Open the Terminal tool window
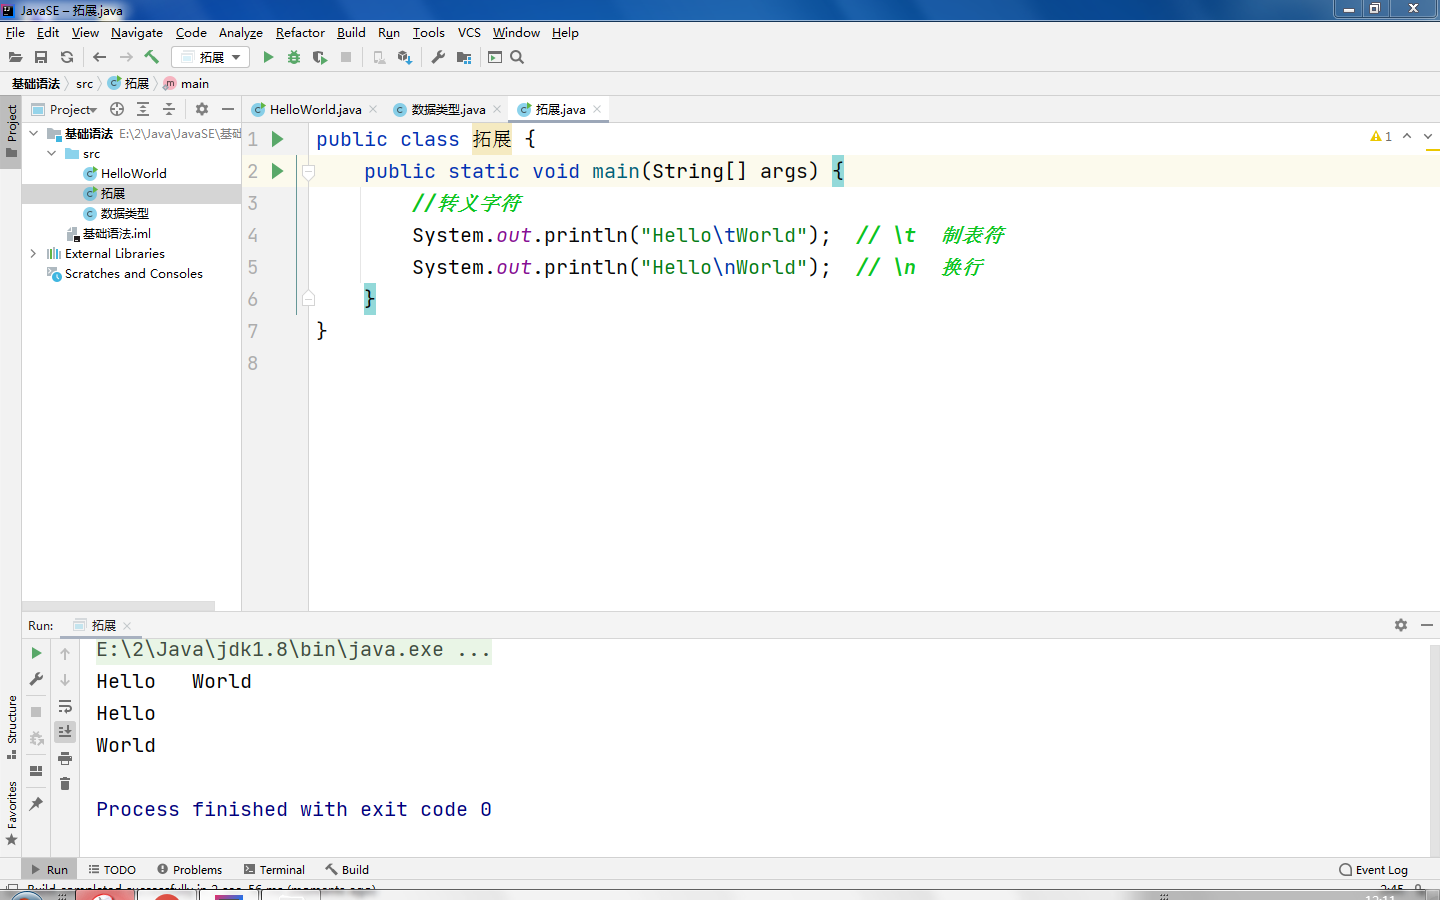1440x900 pixels. click(x=273, y=869)
